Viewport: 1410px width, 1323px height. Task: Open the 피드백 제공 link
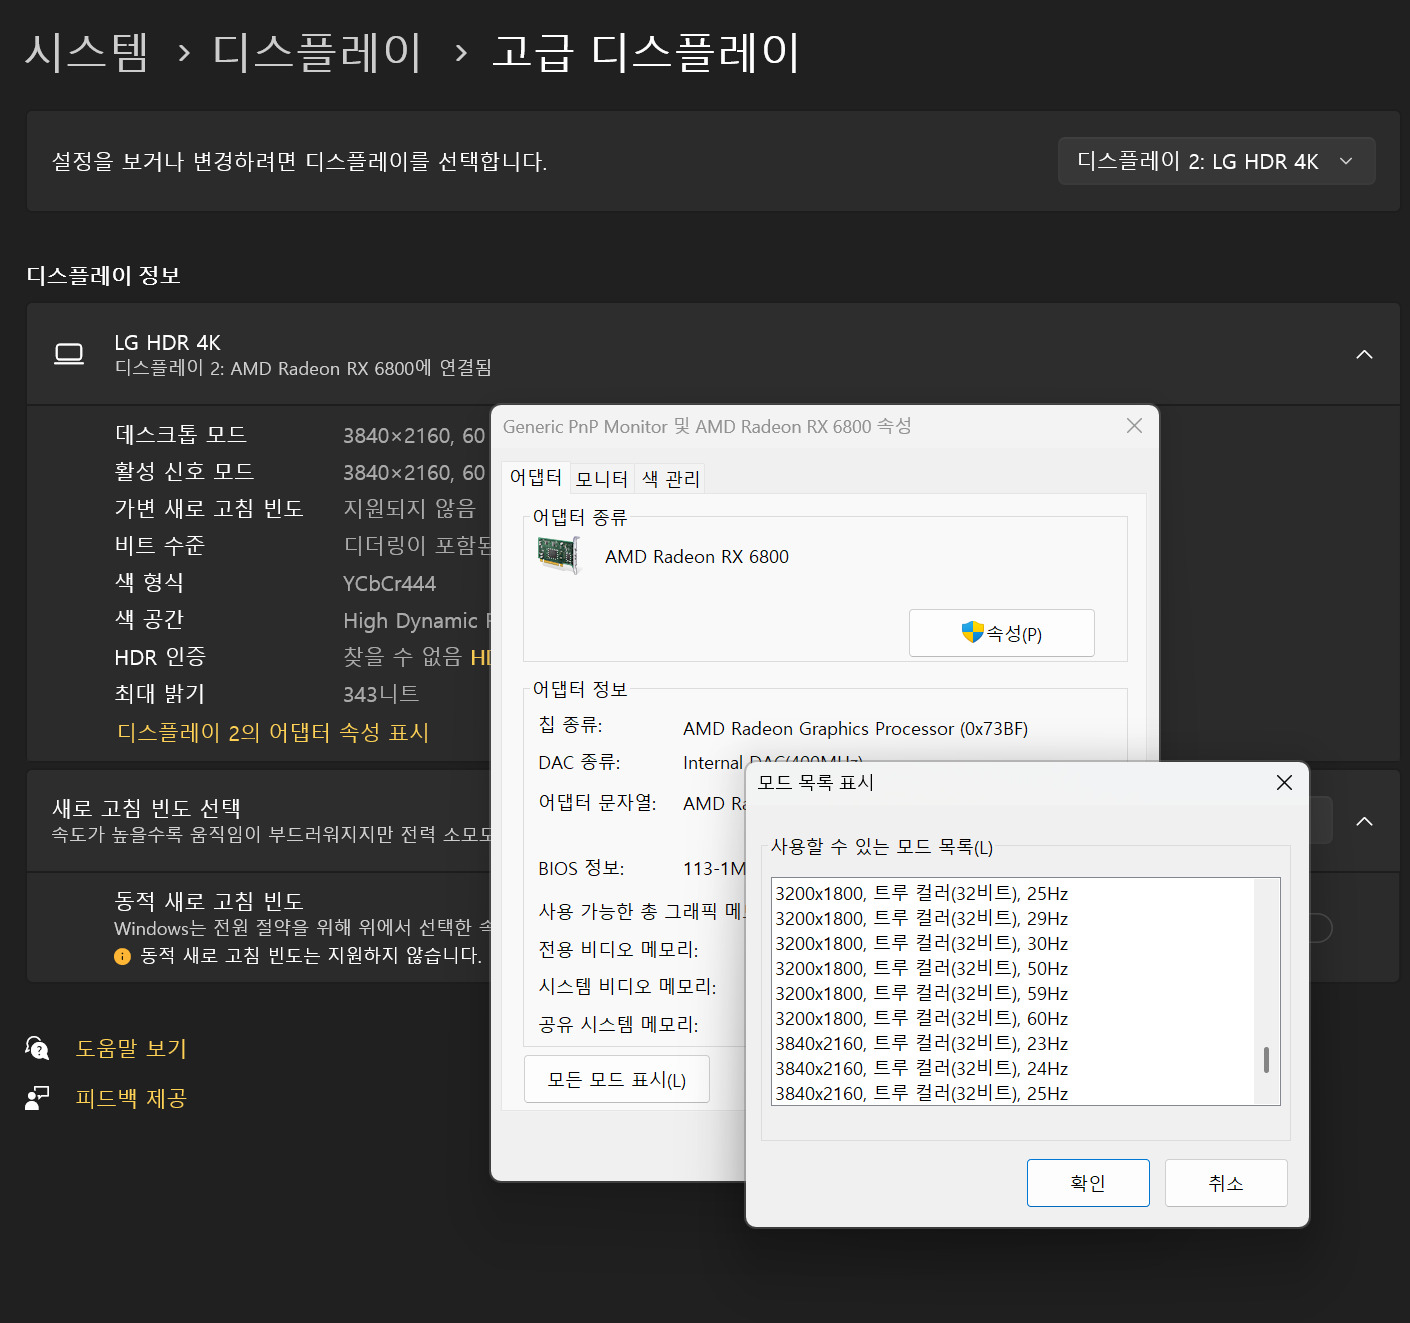point(131,1098)
